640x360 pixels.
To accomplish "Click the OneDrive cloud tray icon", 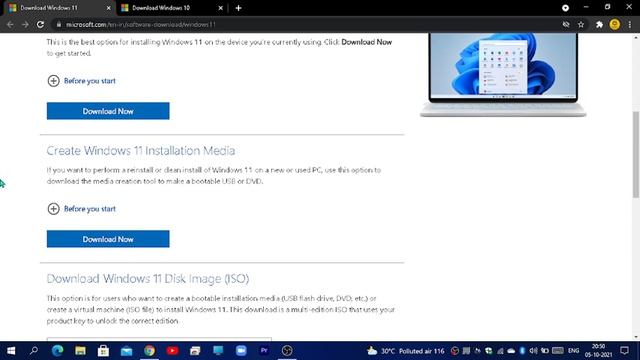I will pos(511,351).
